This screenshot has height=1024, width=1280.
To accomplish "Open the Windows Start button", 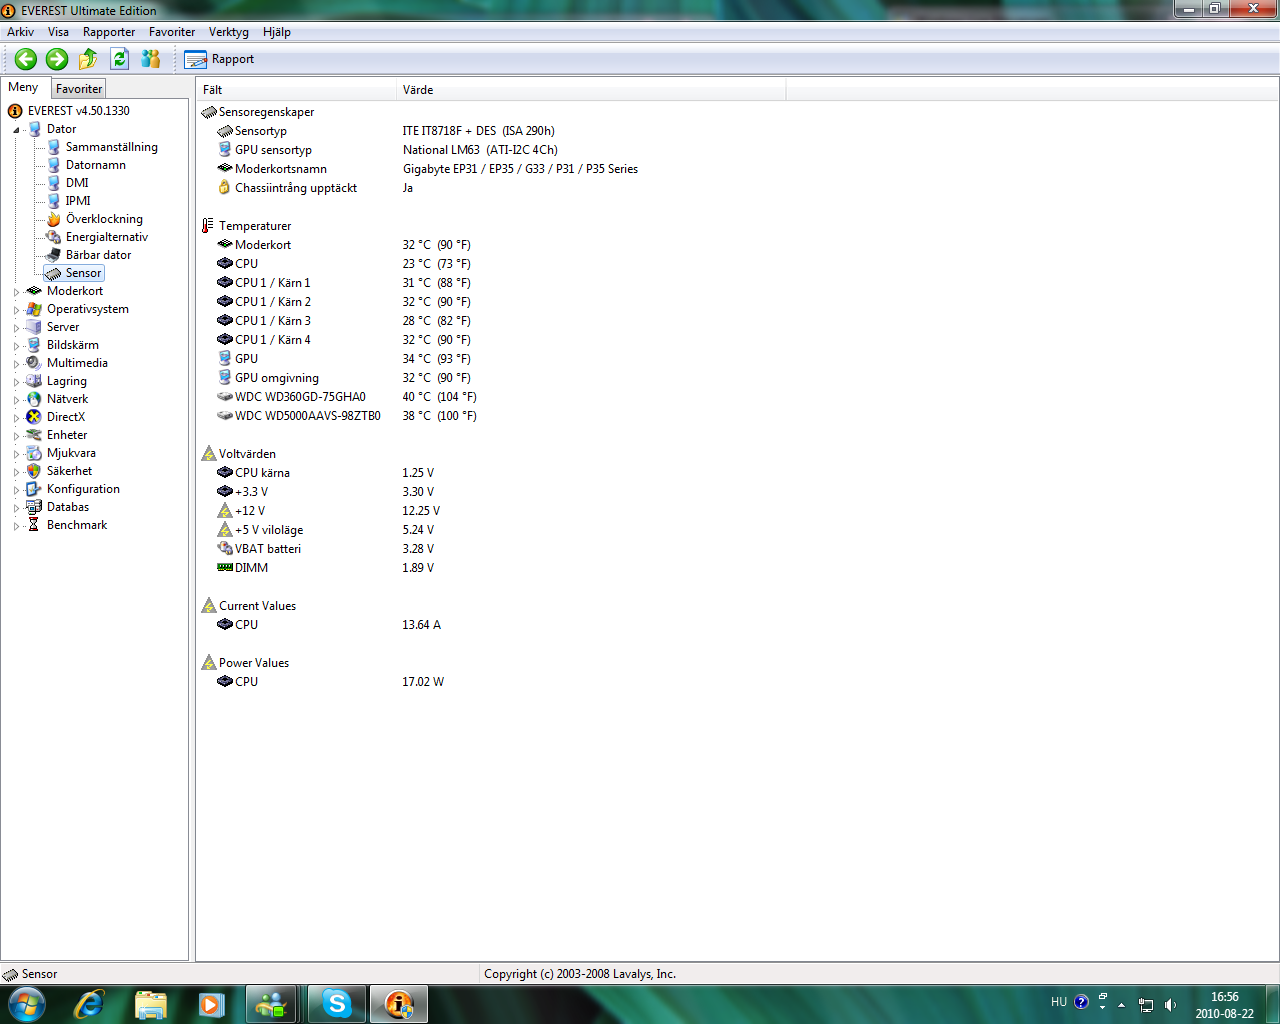I will pos(26,1003).
